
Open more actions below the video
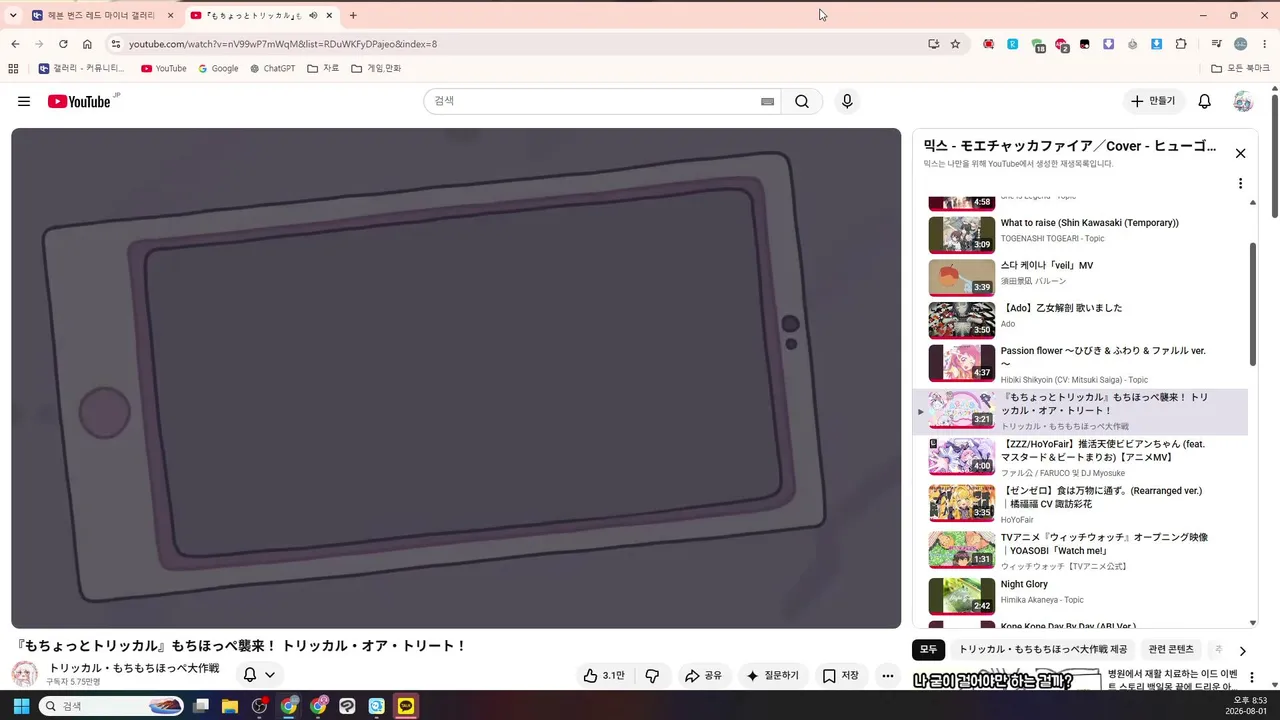tap(887, 676)
